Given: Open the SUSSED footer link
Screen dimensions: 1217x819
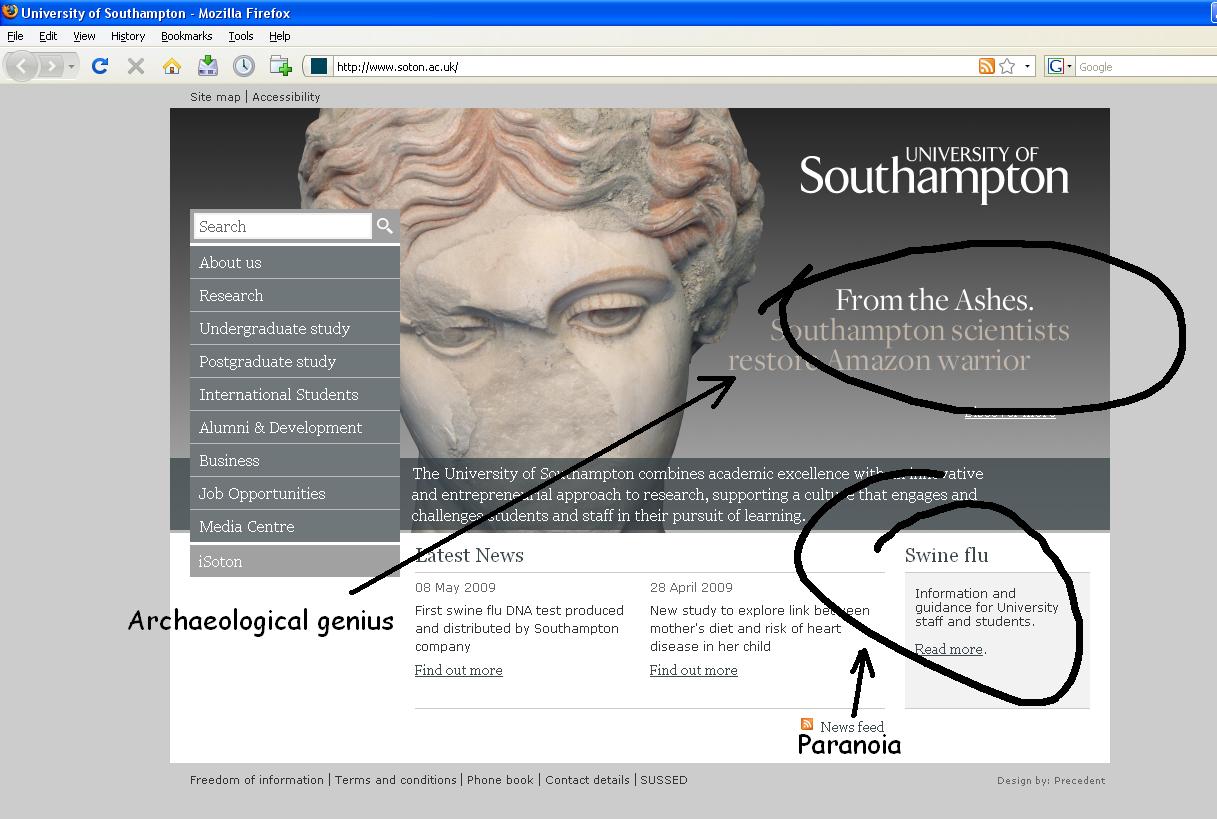Looking at the screenshot, I should tap(664, 780).
